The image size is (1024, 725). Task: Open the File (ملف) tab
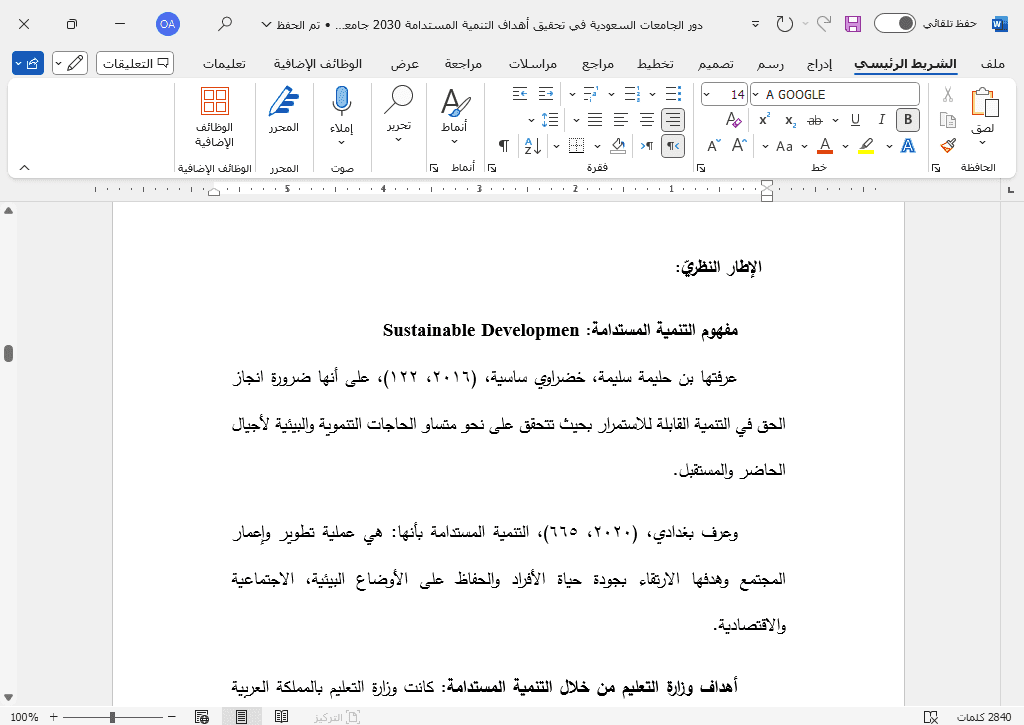point(992,63)
